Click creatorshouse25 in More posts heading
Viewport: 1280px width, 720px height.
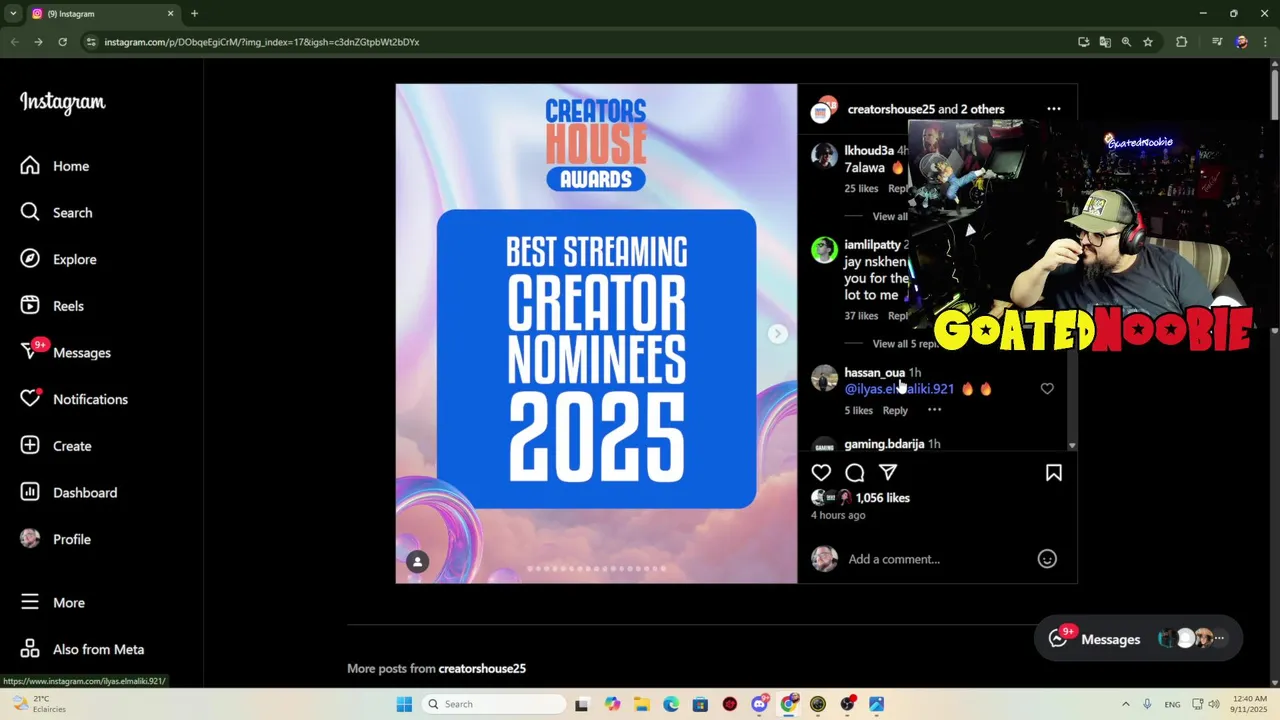coord(482,668)
